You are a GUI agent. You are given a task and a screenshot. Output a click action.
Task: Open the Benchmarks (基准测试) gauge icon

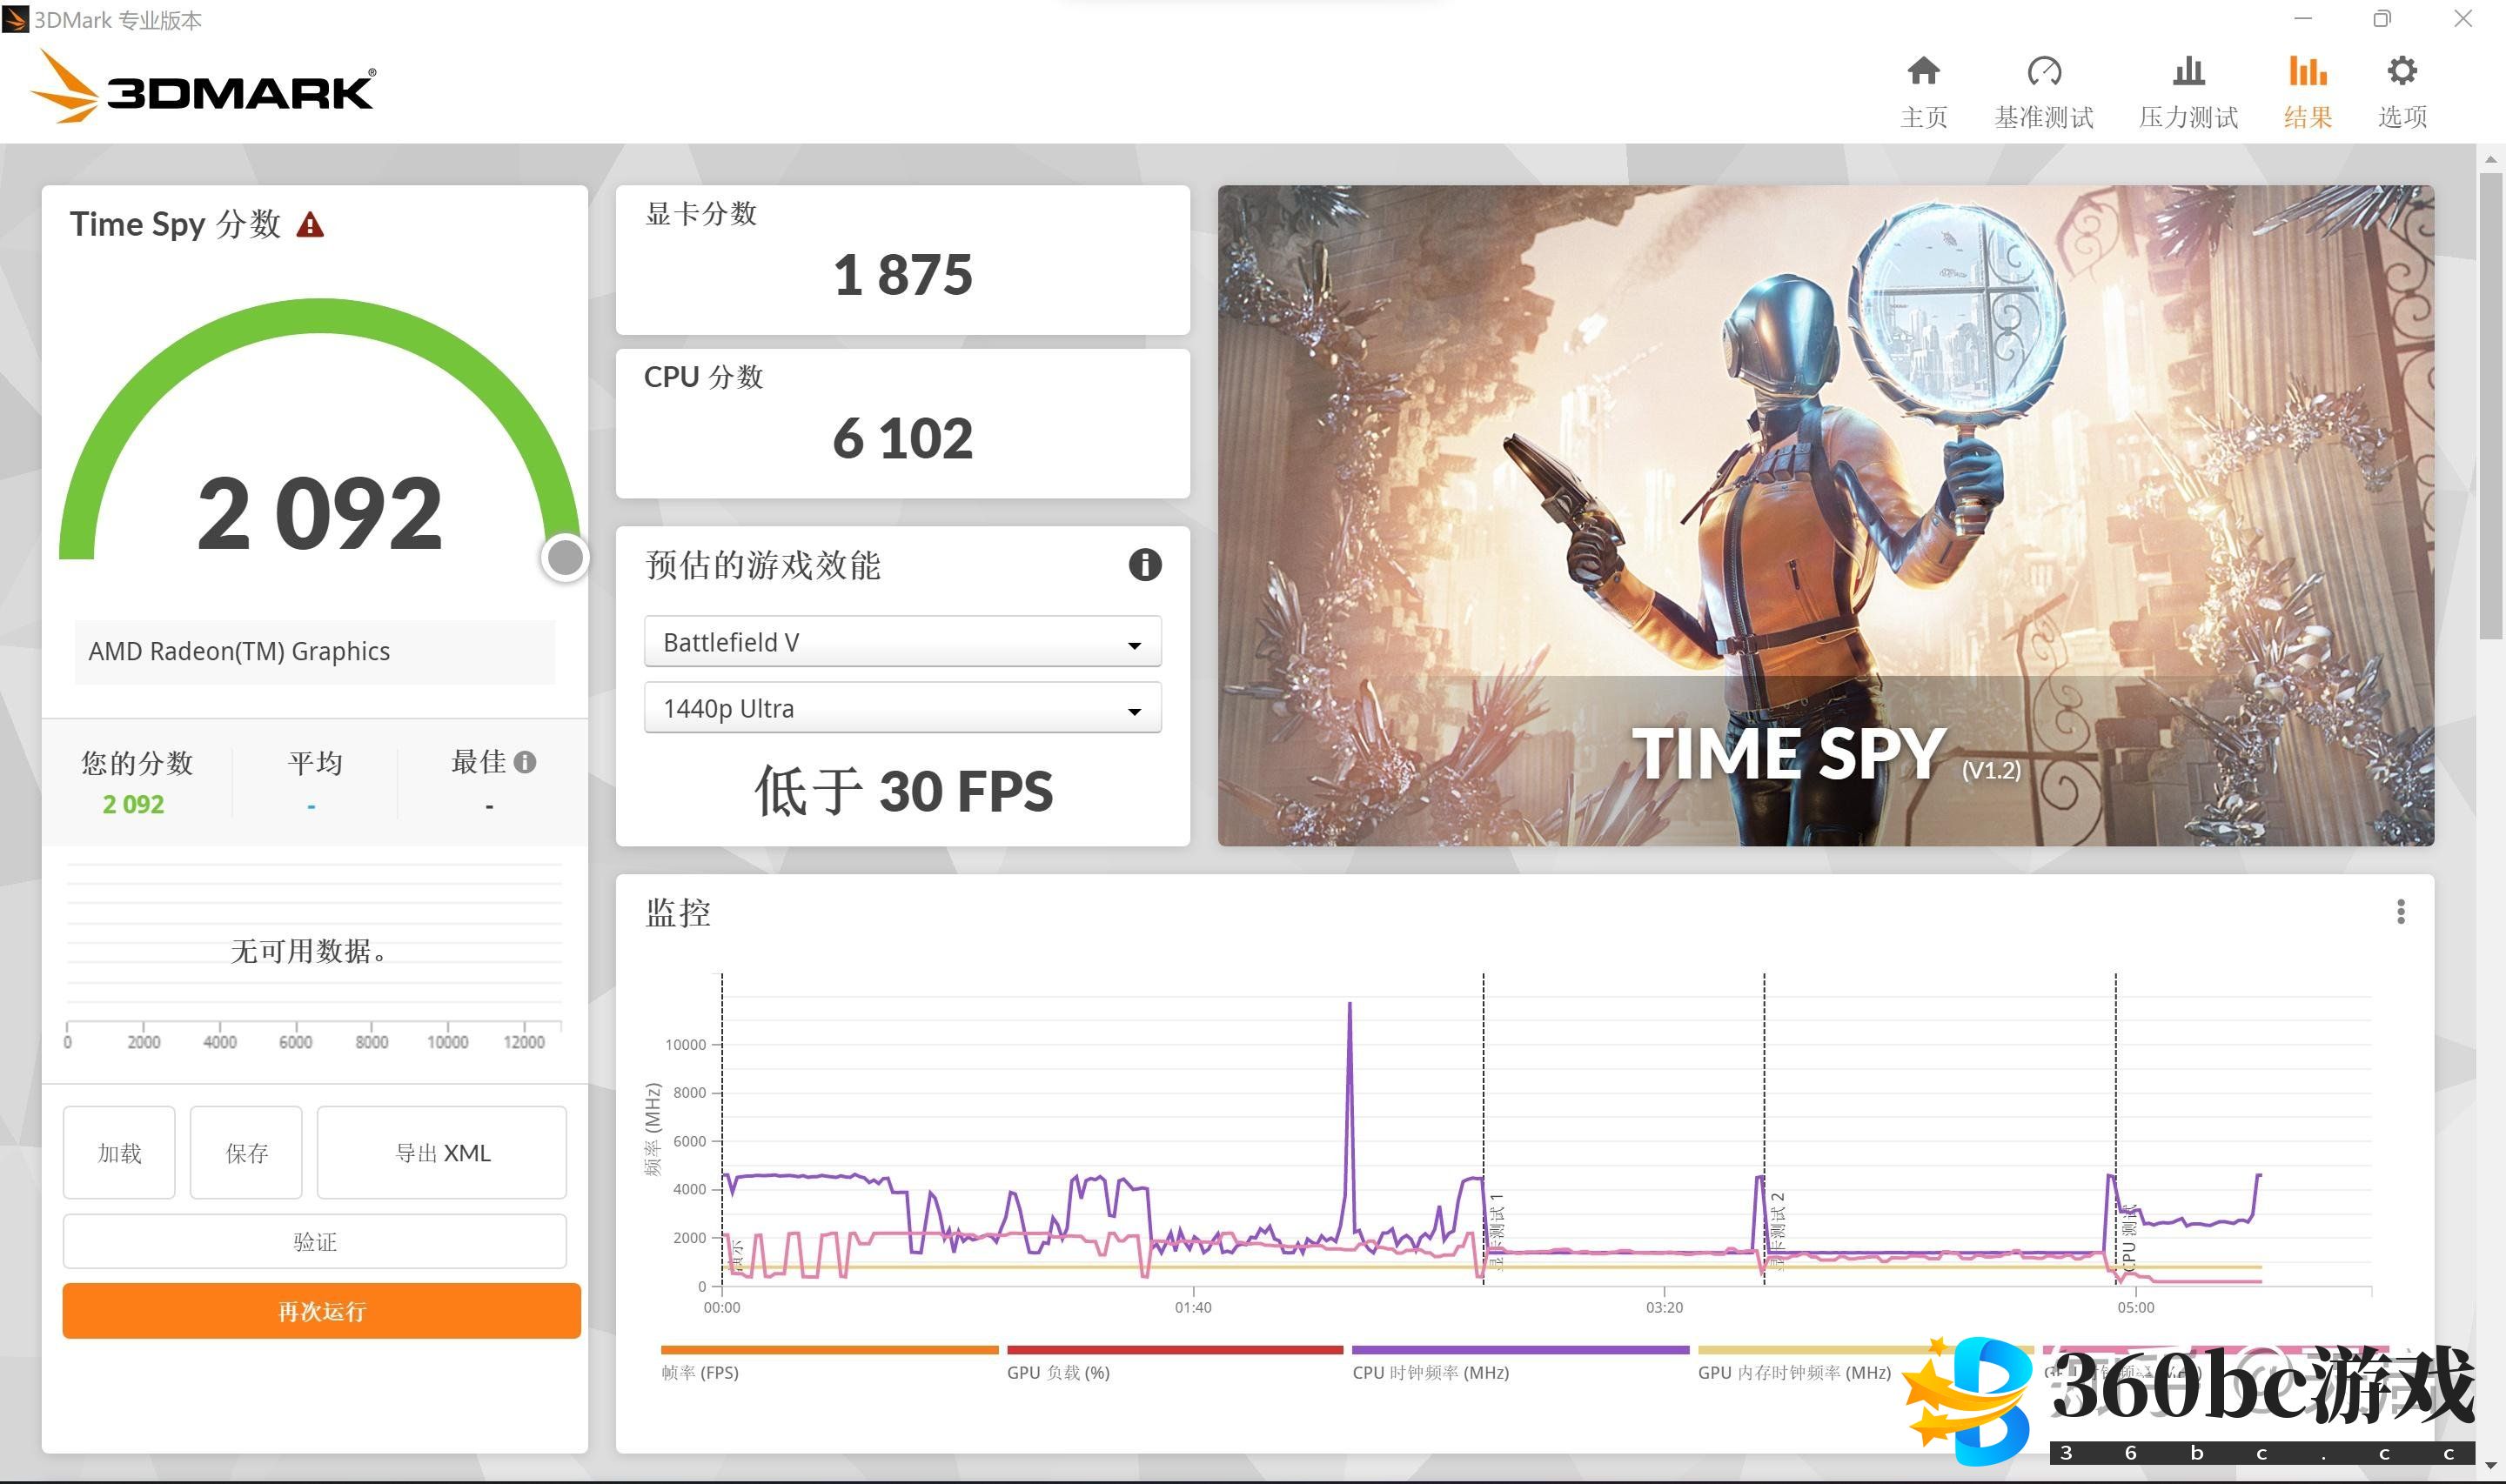point(2043,72)
